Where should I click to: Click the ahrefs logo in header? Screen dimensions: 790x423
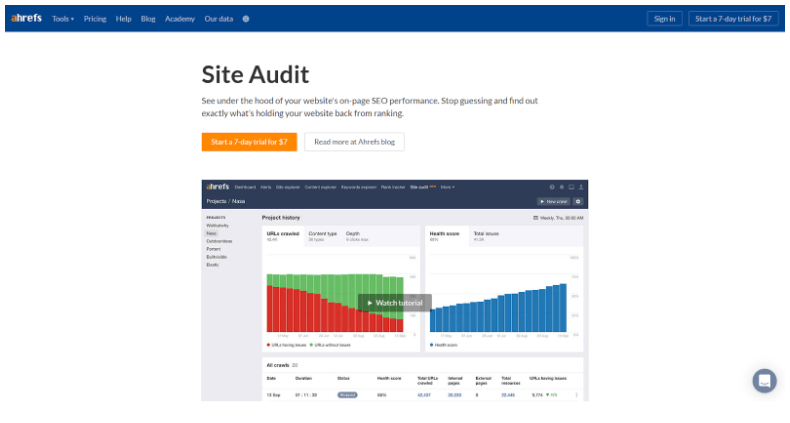click(26, 18)
